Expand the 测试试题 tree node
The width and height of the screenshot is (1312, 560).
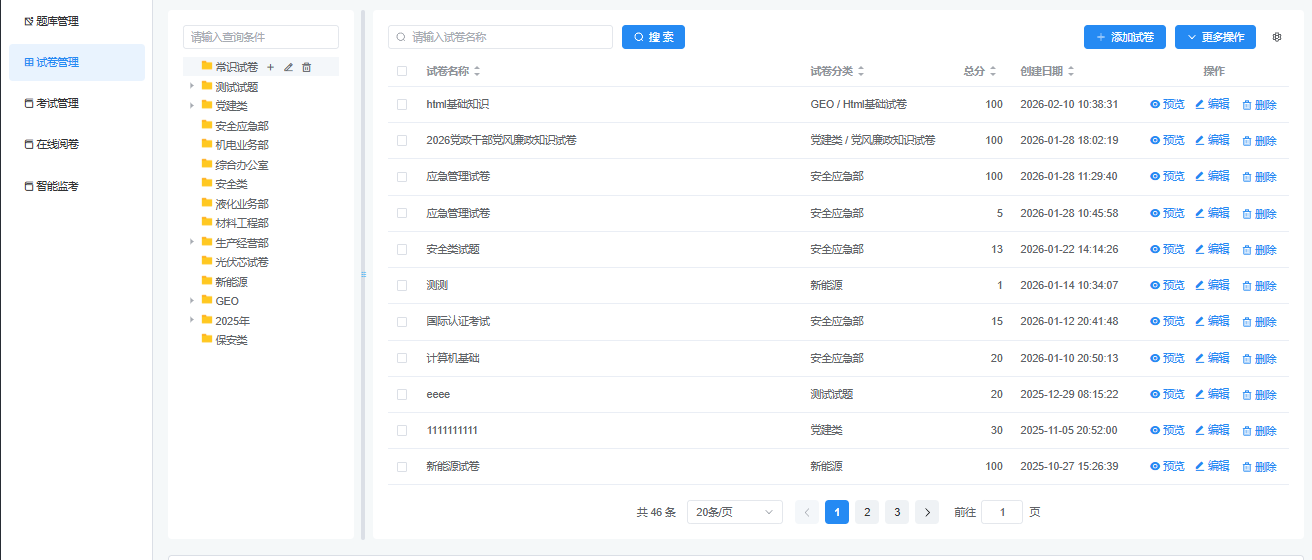point(191,86)
